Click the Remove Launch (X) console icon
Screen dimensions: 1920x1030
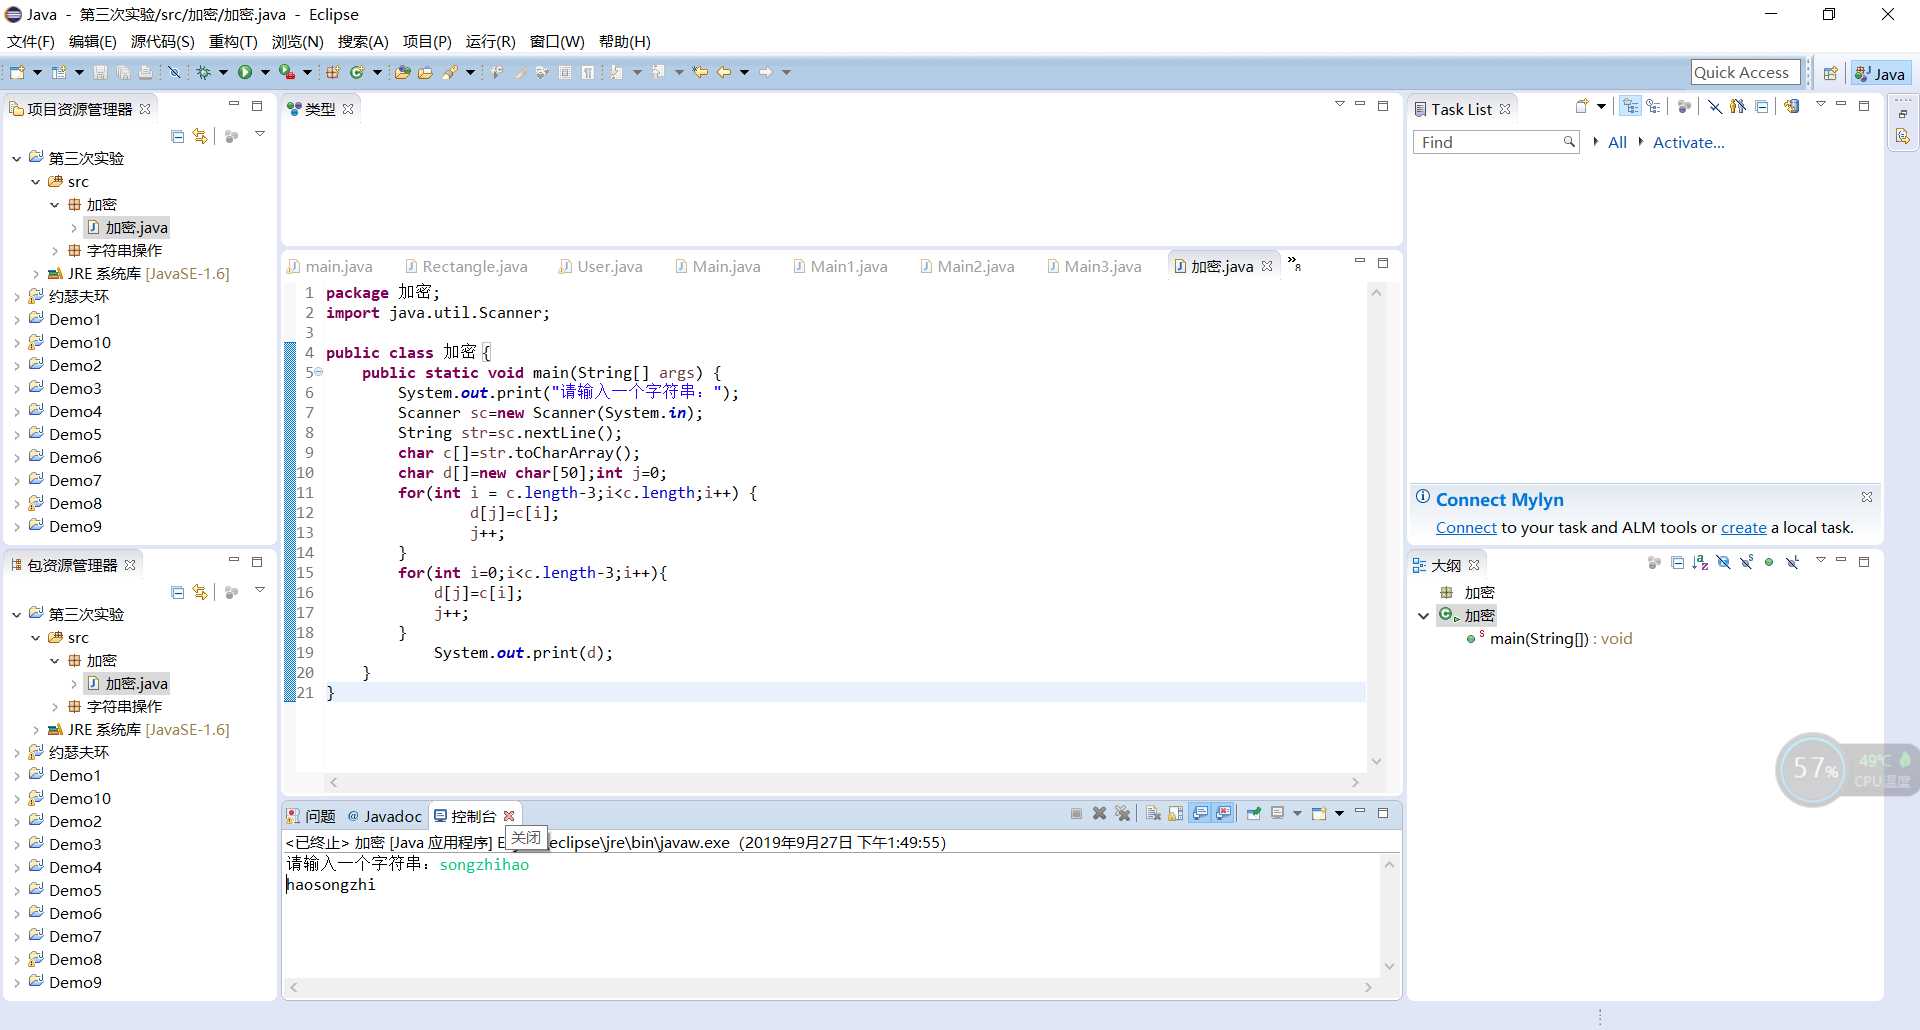pyautogui.click(x=1099, y=813)
